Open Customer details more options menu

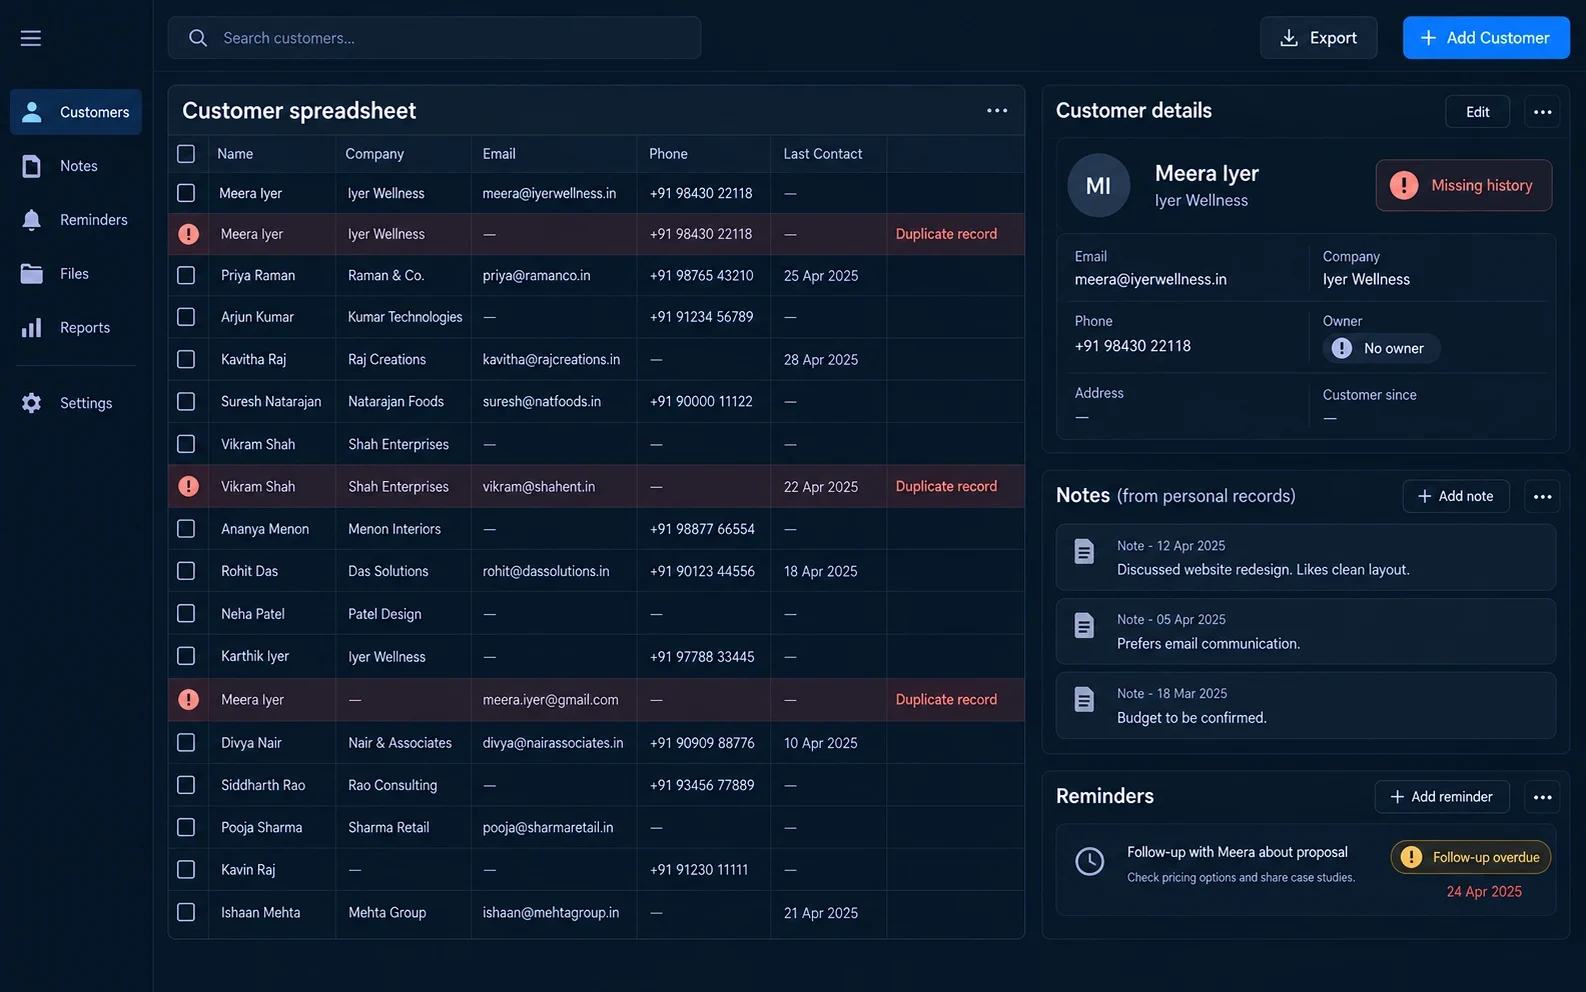click(x=1543, y=112)
